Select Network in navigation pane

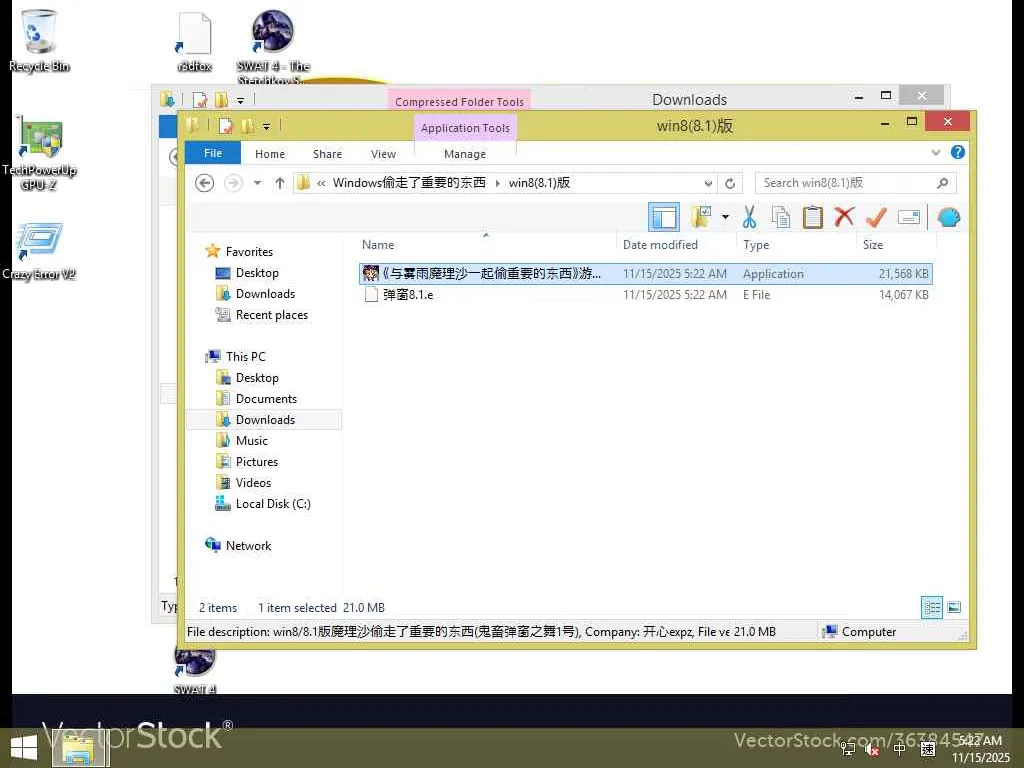click(x=248, y=545)
